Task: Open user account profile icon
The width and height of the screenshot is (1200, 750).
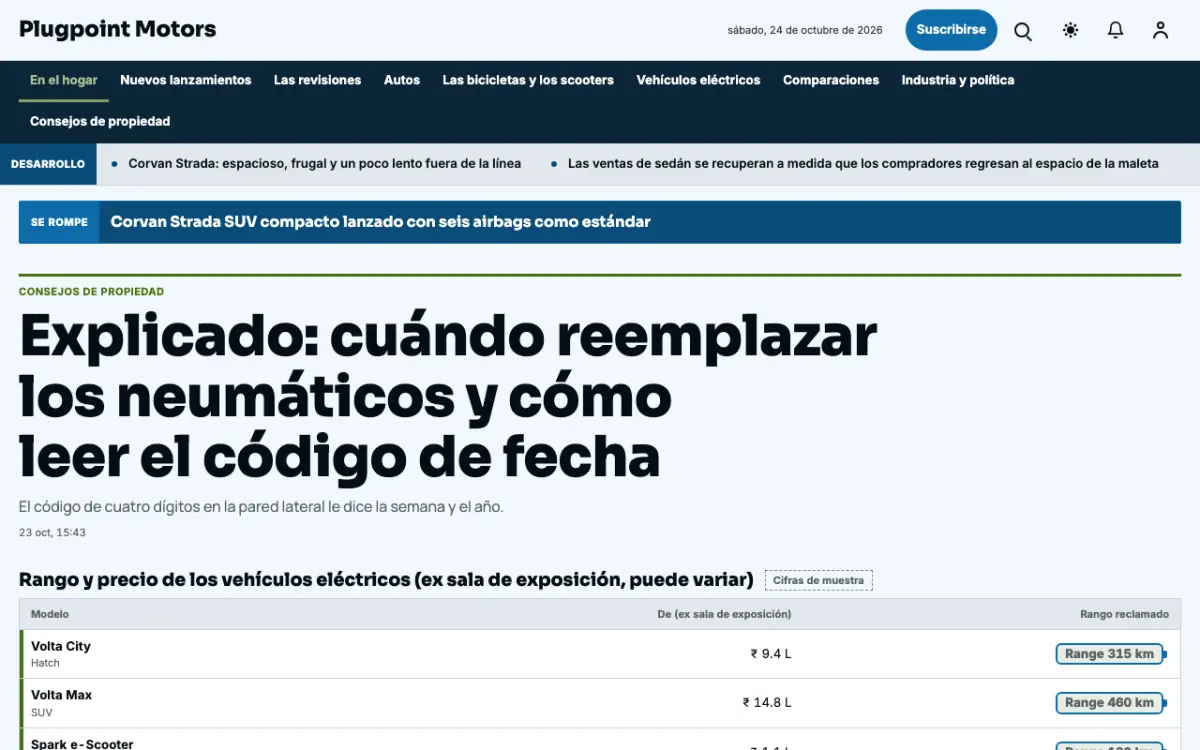Action: 1160,31
